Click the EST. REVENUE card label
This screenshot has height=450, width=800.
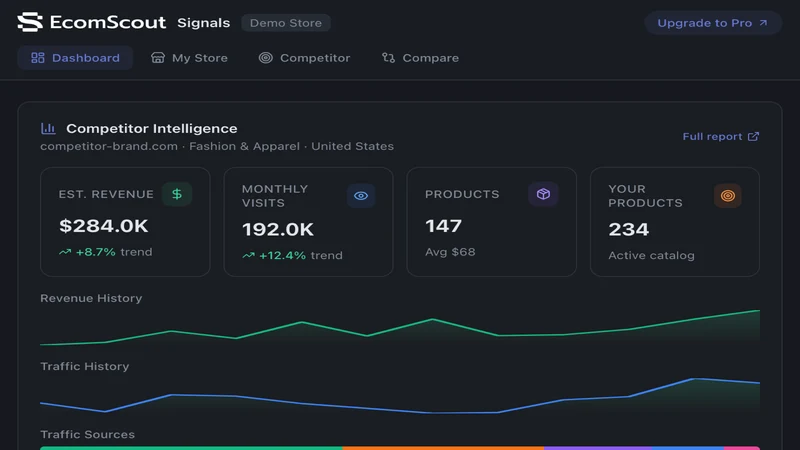106,194
